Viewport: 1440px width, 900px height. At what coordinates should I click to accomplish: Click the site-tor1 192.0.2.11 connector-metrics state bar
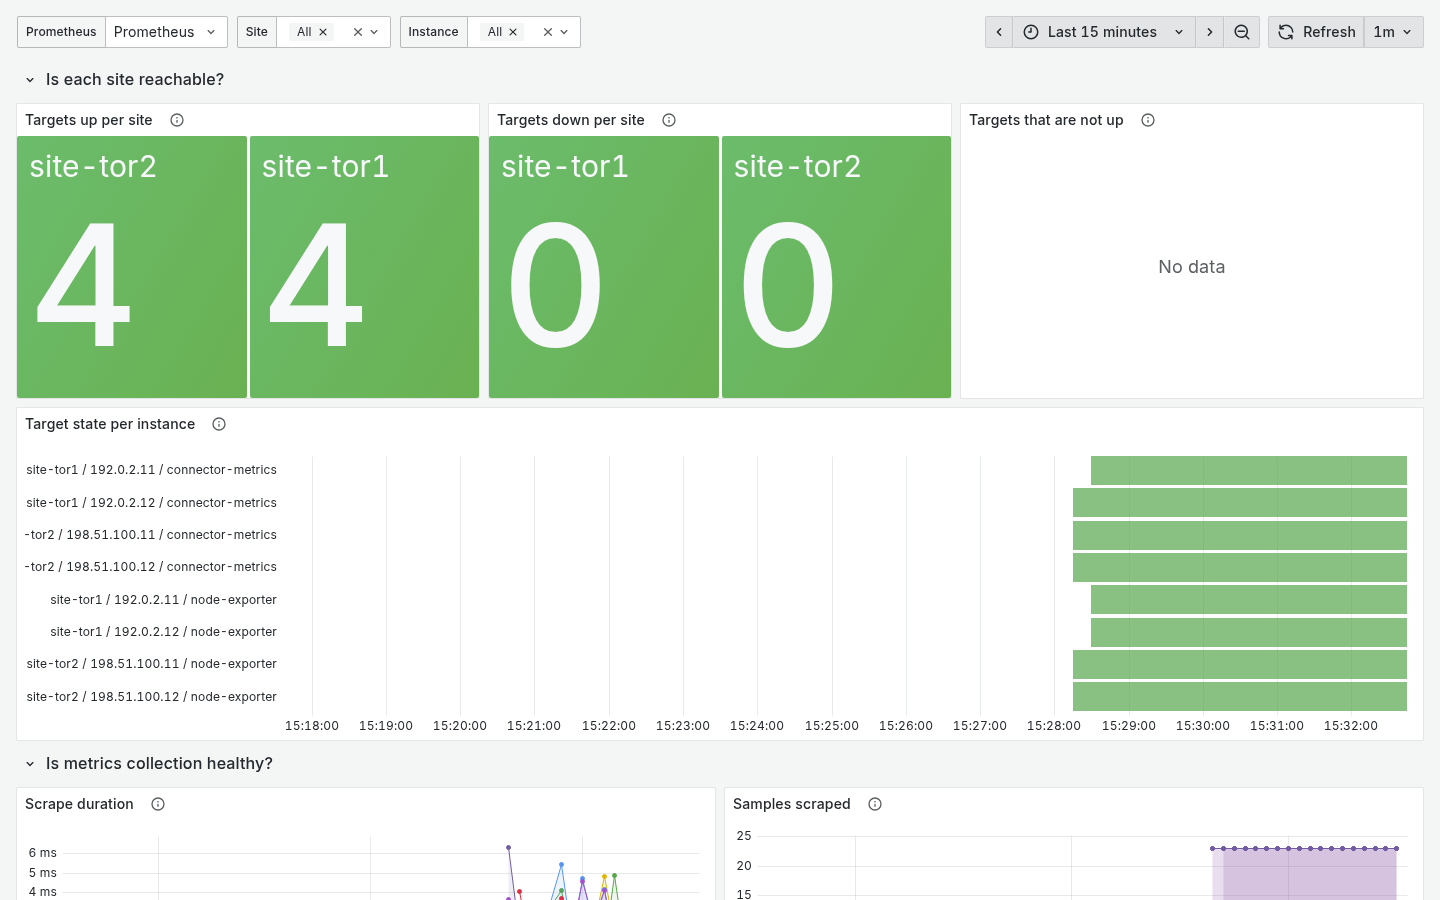click(x=1249, y=470)
